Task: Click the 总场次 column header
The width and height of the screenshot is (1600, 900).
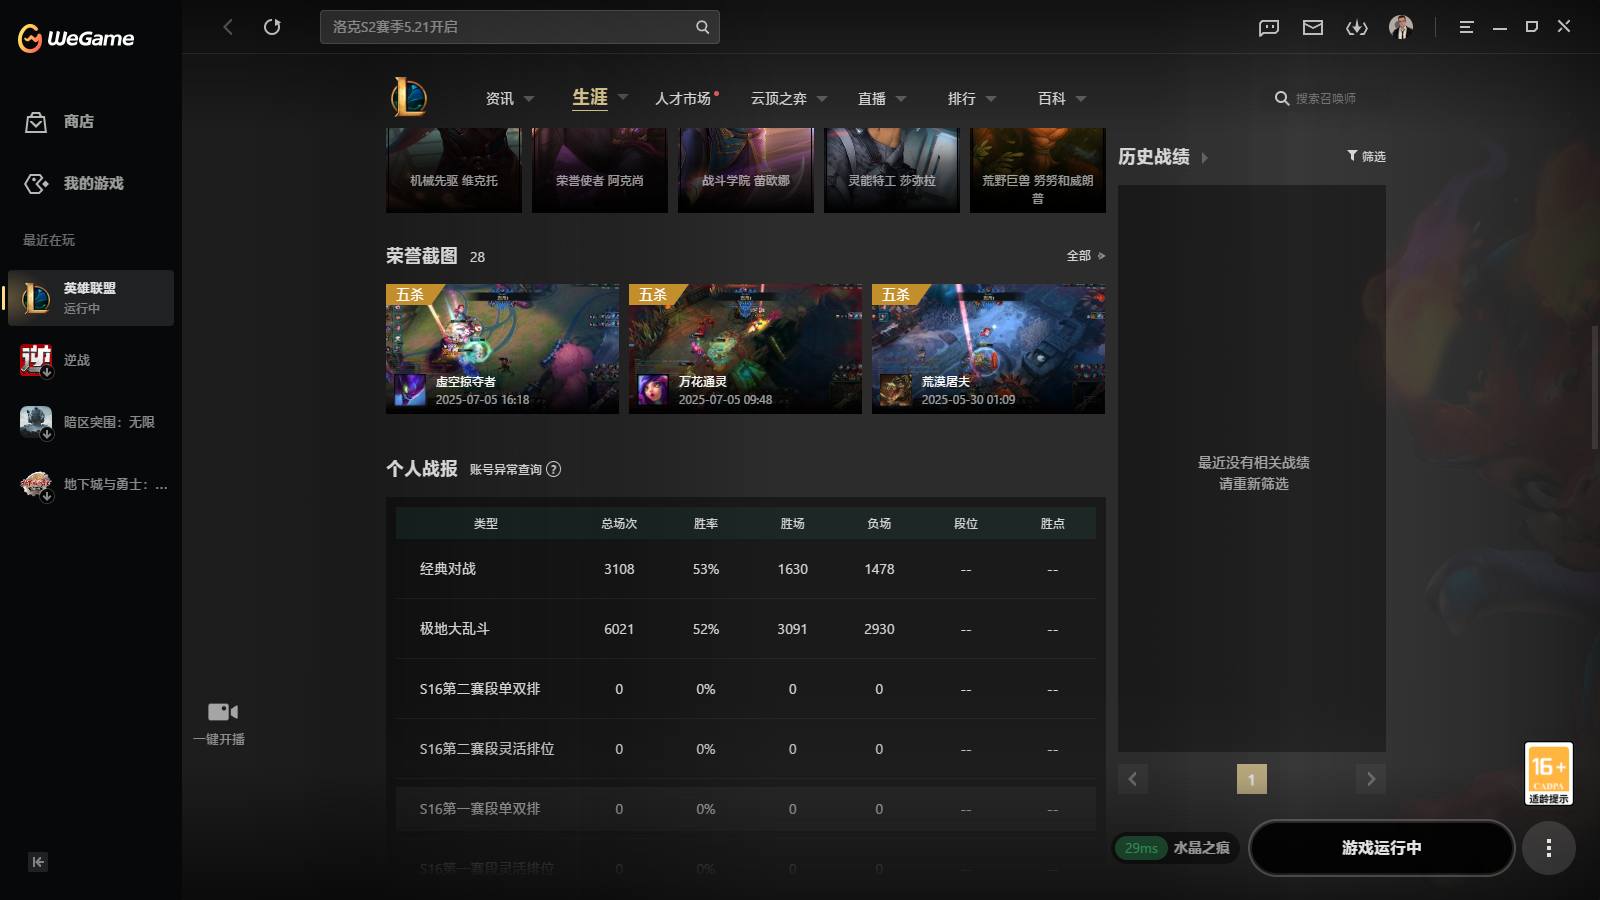Action: coord(619,524)
